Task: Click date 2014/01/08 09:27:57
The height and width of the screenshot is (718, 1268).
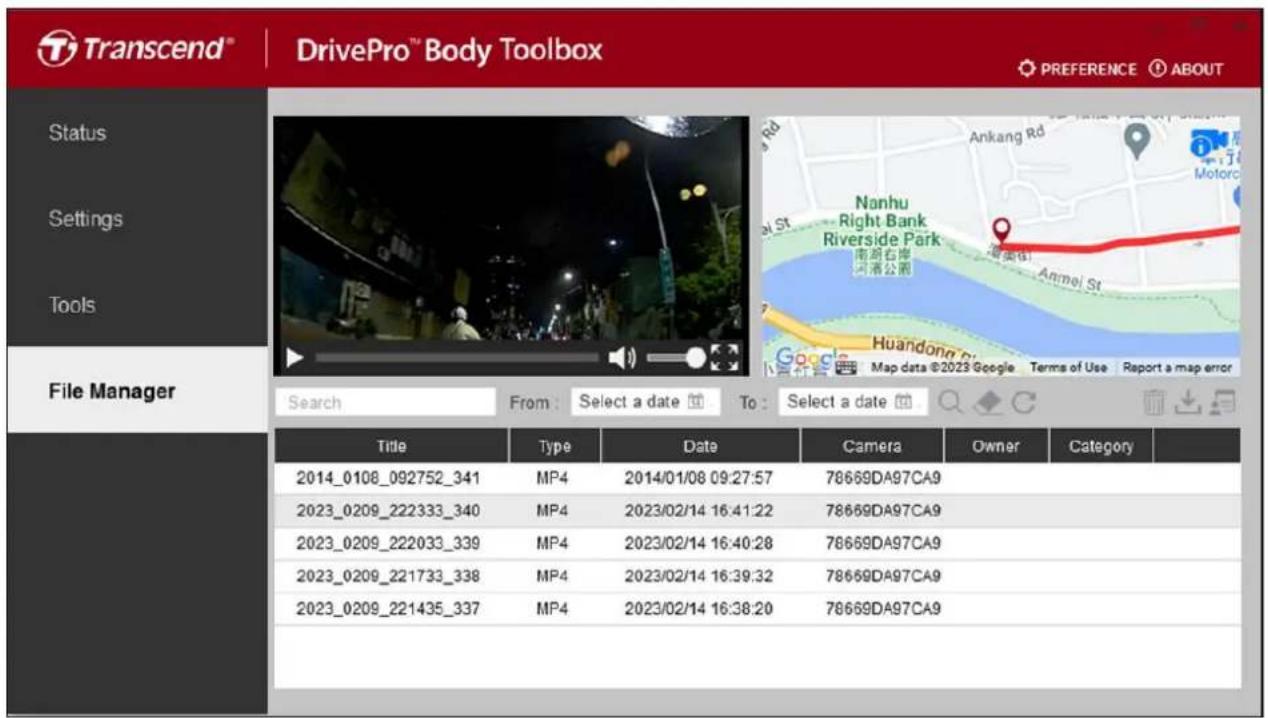Action: pos(699,478)
